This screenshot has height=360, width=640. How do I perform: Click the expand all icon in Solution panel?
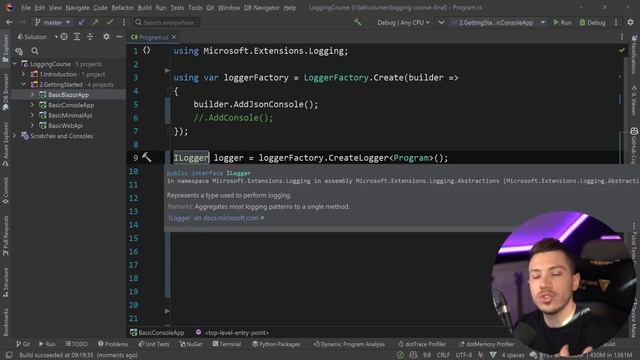coord(77,37)
